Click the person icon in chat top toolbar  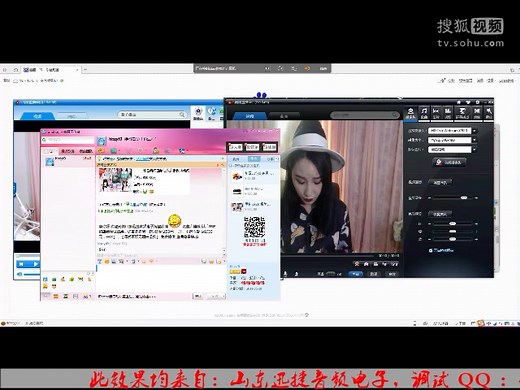coord(156,151)
